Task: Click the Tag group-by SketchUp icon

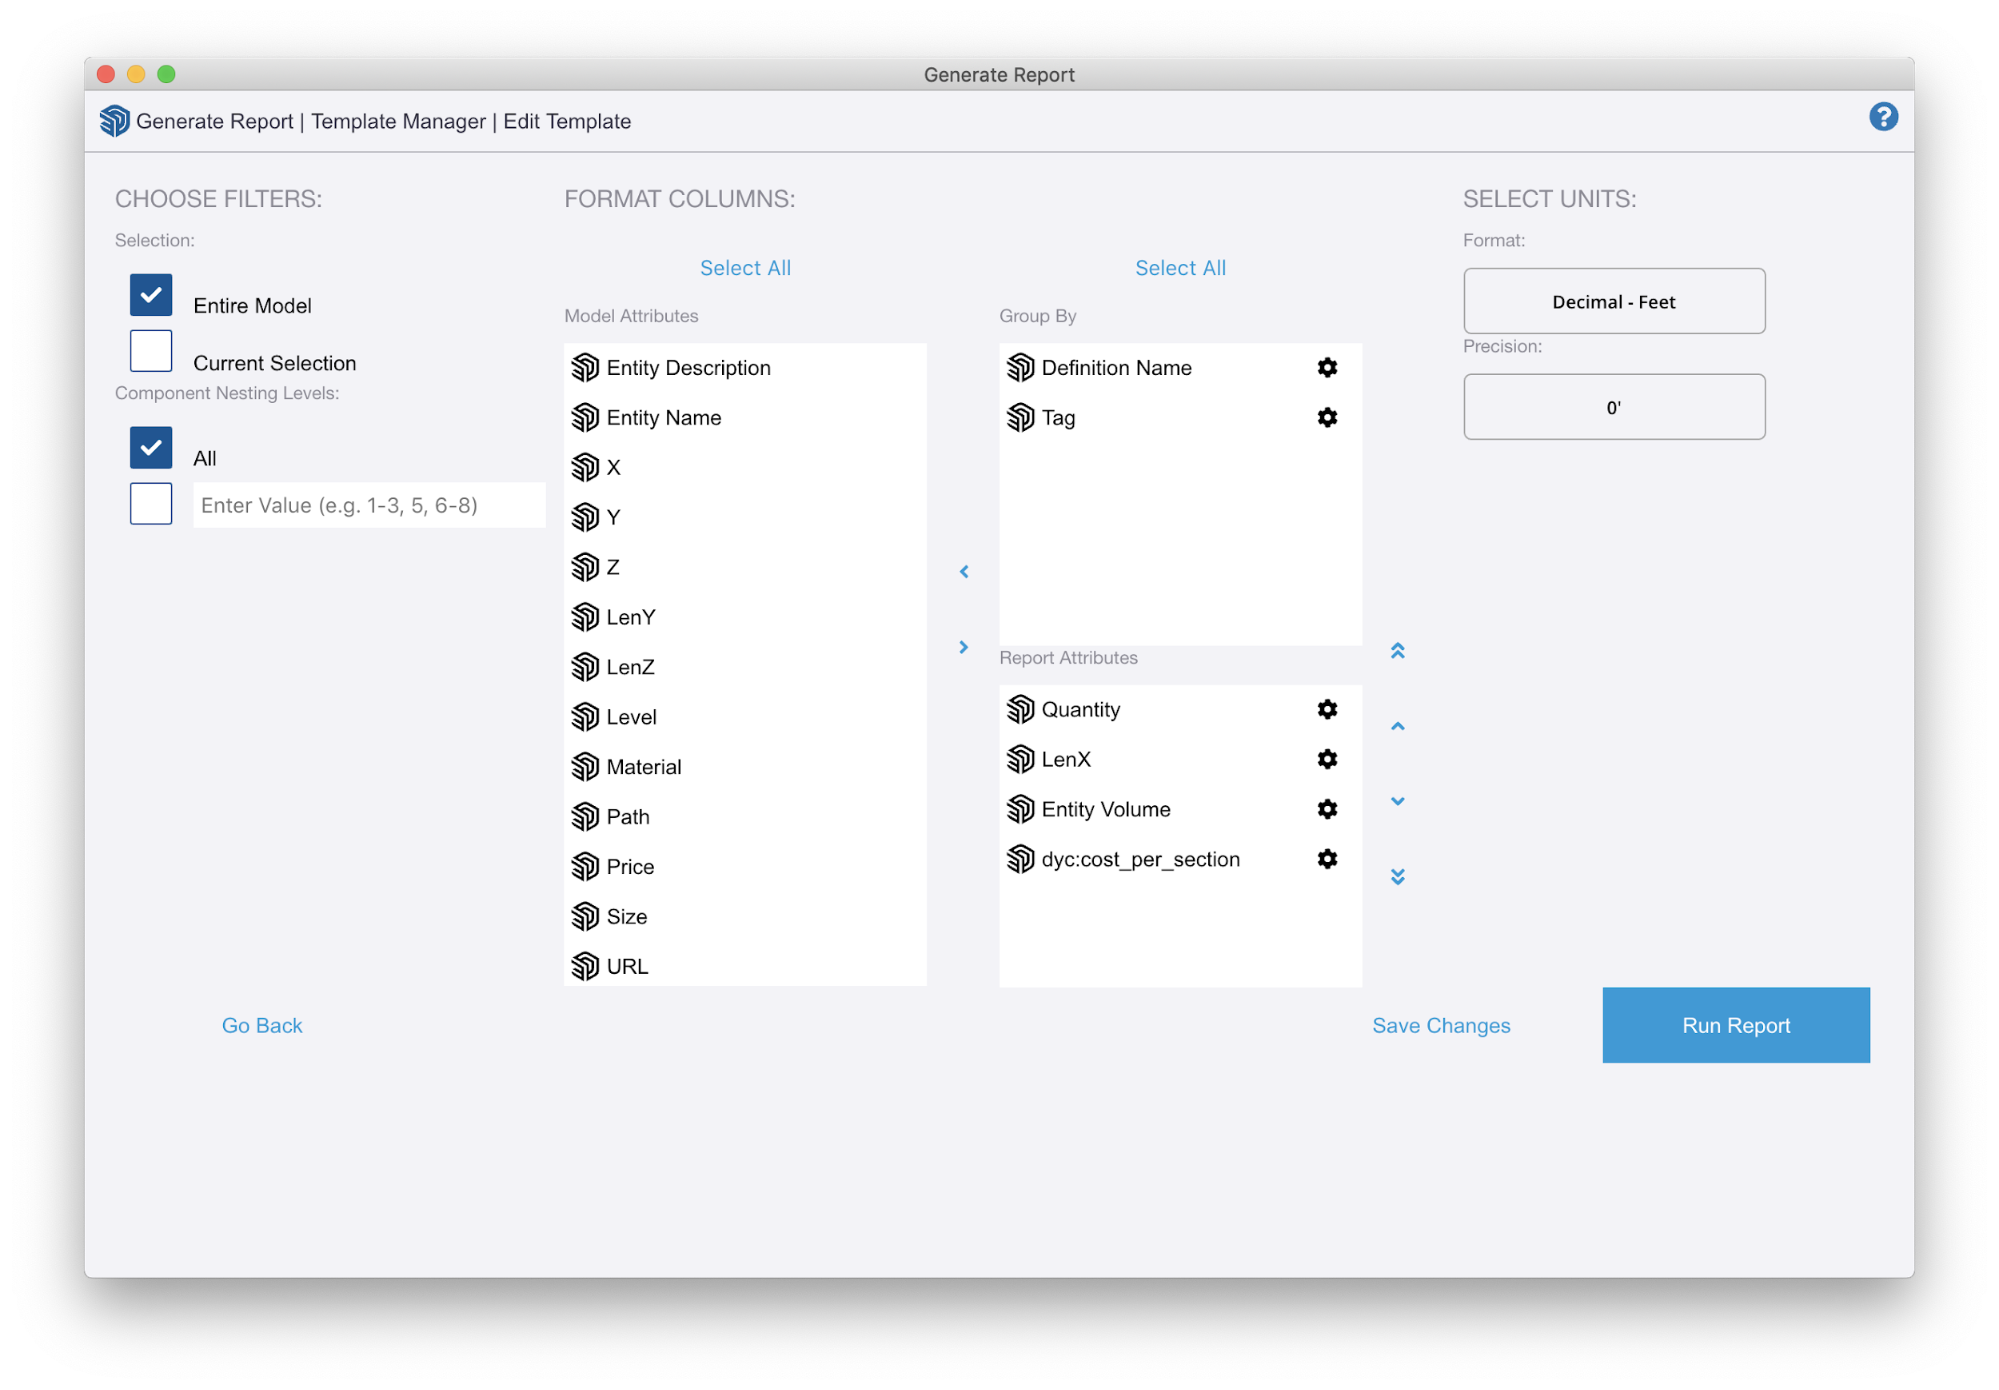Action: point(1019,416)
